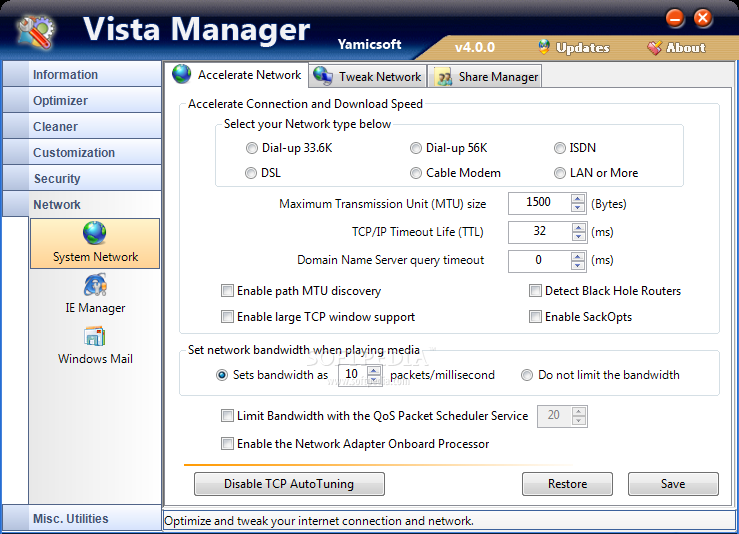Click the Accelerate Network globe icon

181,74
